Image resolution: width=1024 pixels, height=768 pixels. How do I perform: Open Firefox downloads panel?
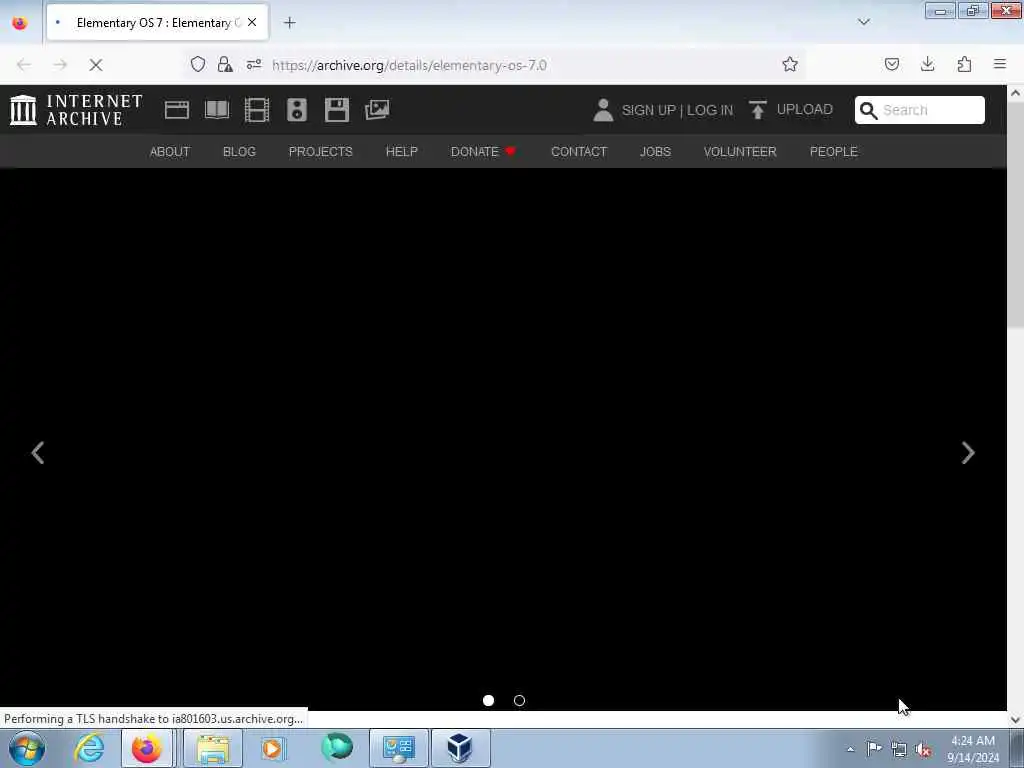[x=927, y=64]
